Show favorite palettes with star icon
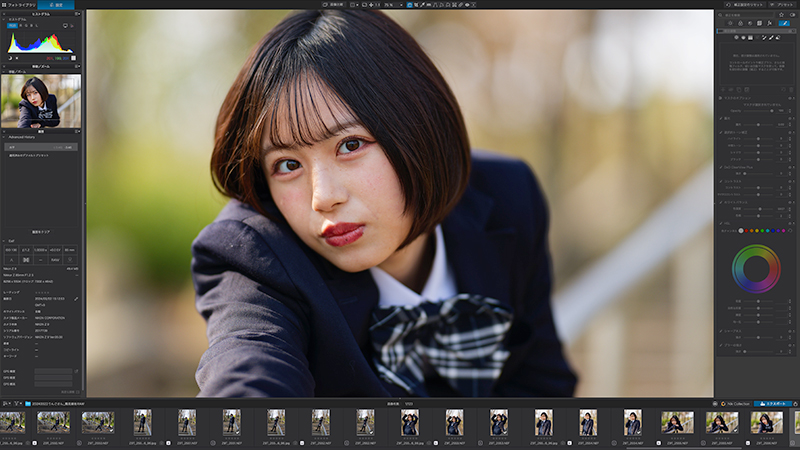The width and height of the screenshot is (800, 450). click(781, 15)
